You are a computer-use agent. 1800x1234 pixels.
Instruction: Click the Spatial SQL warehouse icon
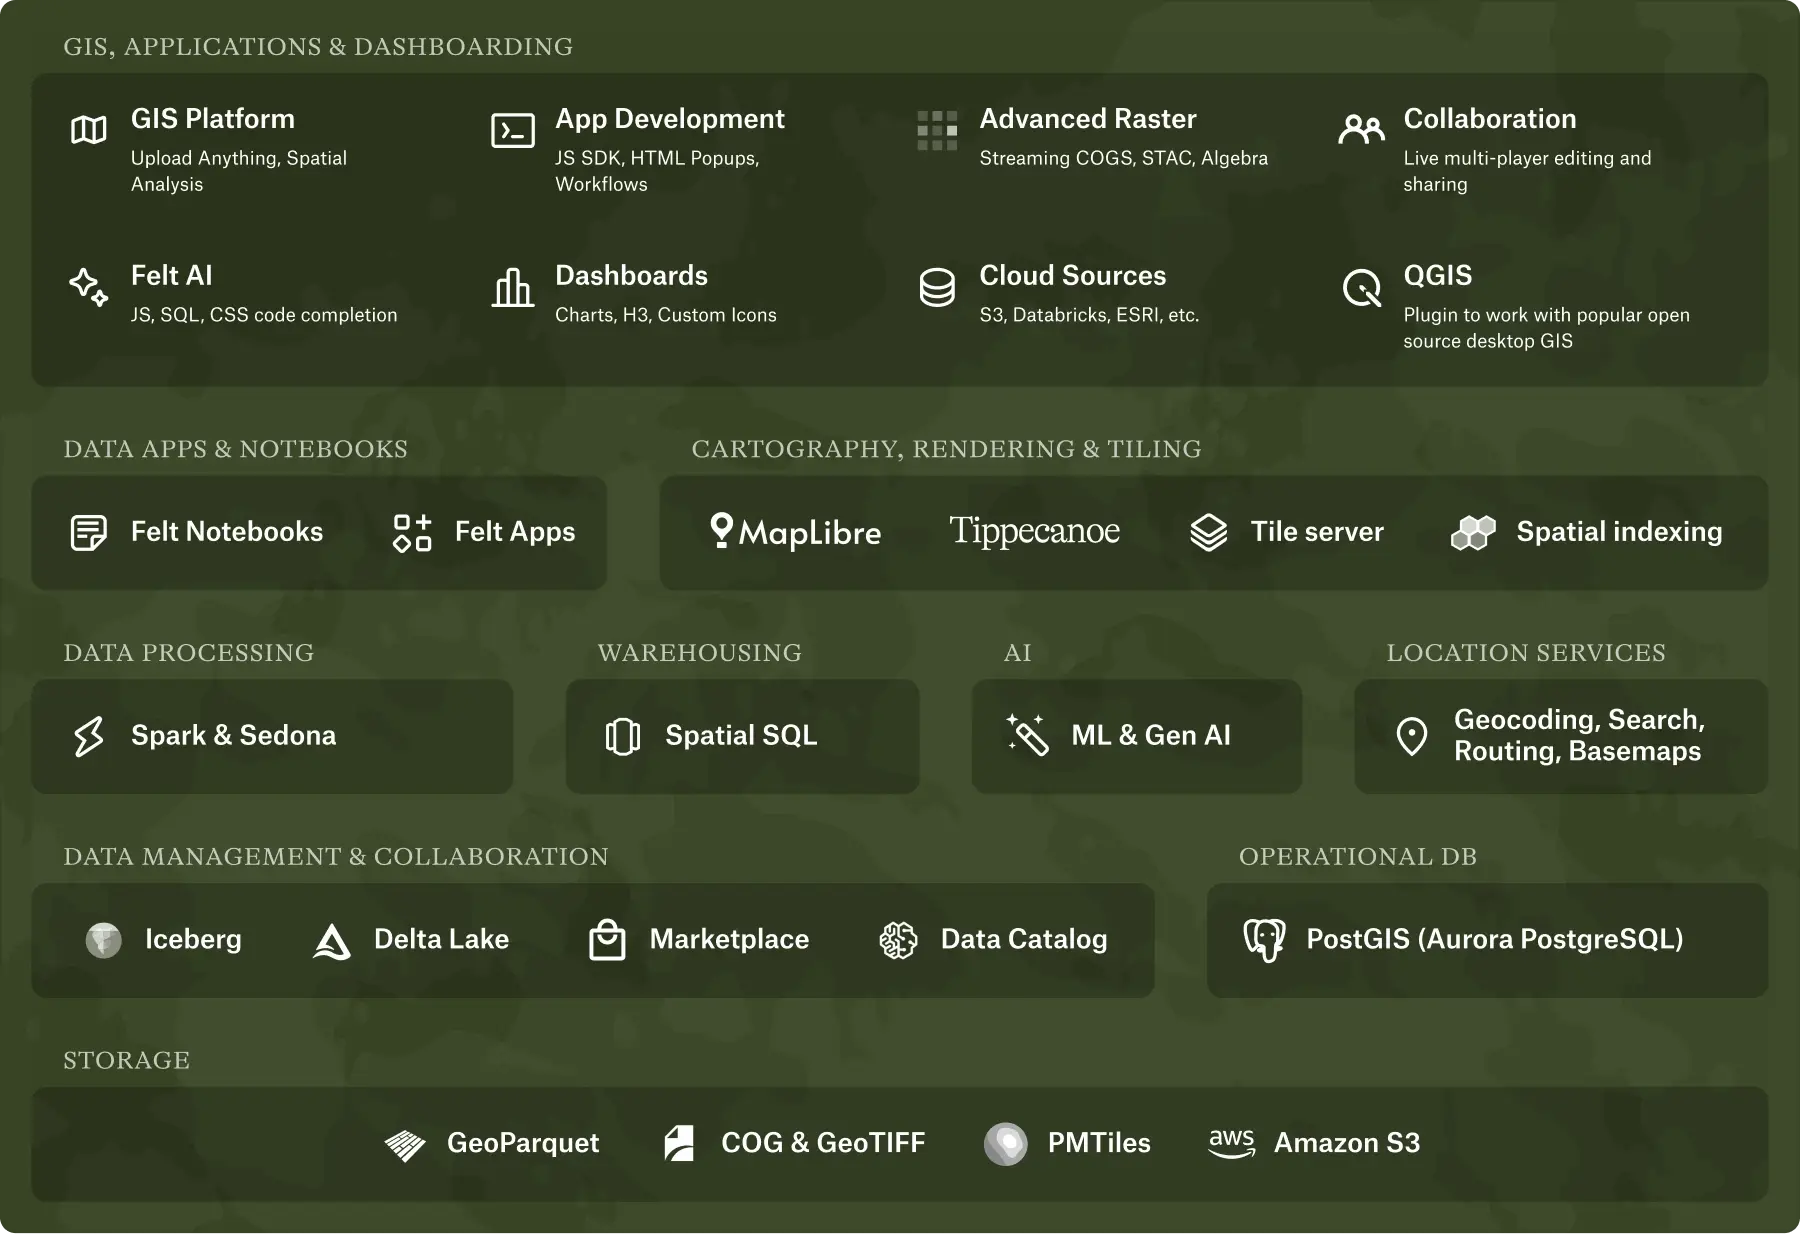click(623, 736)
